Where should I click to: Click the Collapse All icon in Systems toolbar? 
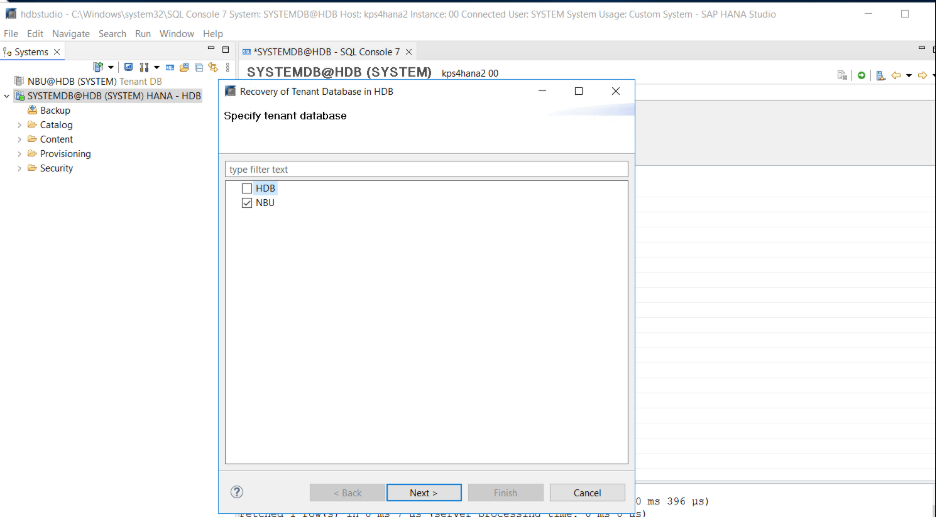pos(199,67)
